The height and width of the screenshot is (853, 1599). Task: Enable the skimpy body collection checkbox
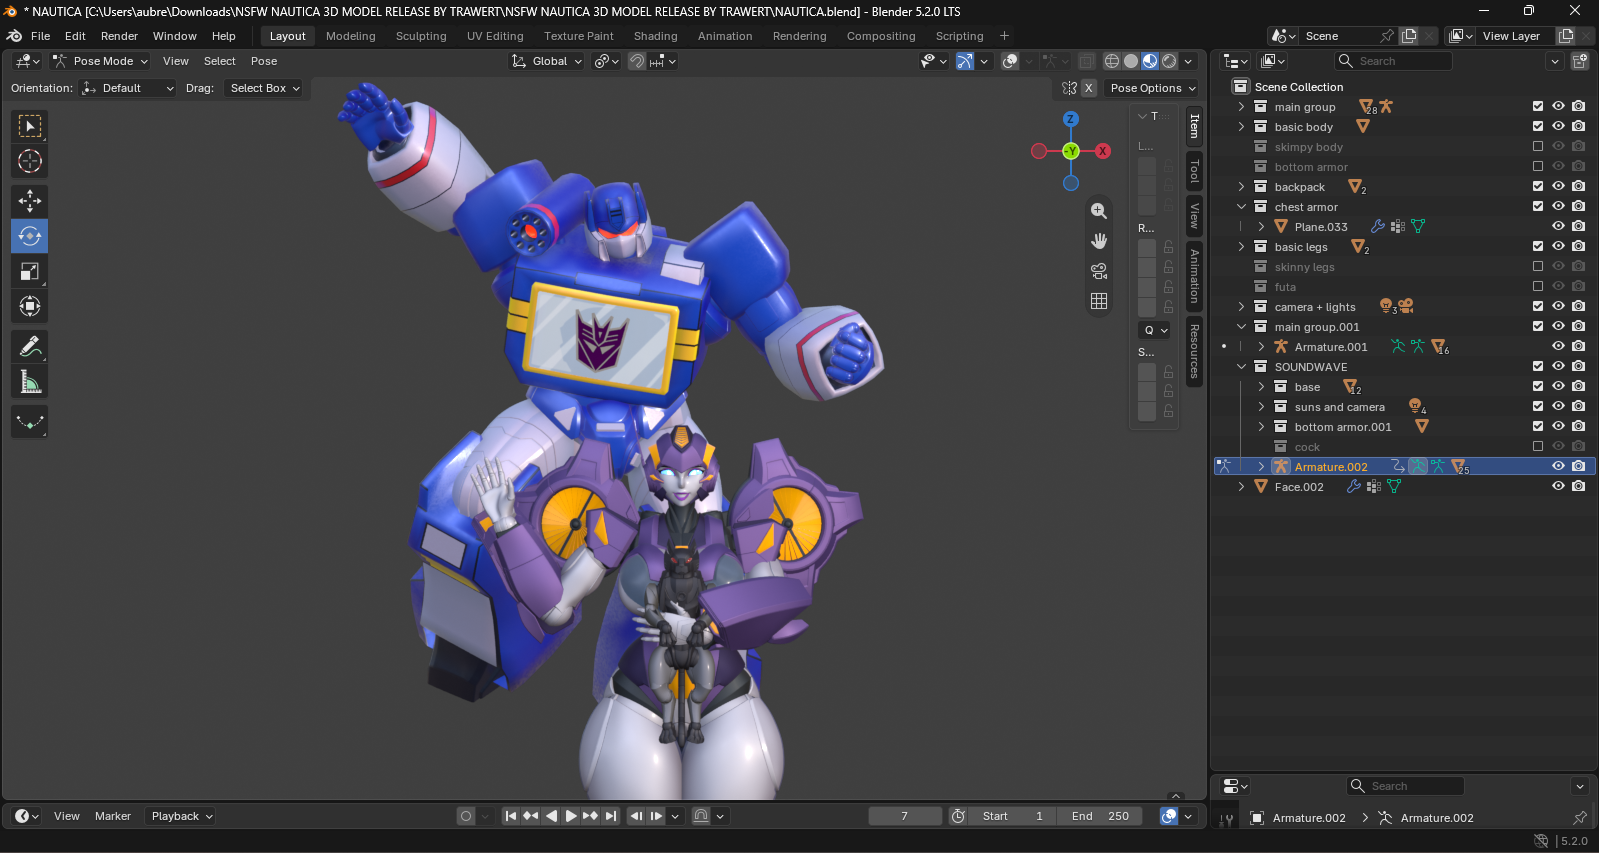click(x=1538, y=147)
